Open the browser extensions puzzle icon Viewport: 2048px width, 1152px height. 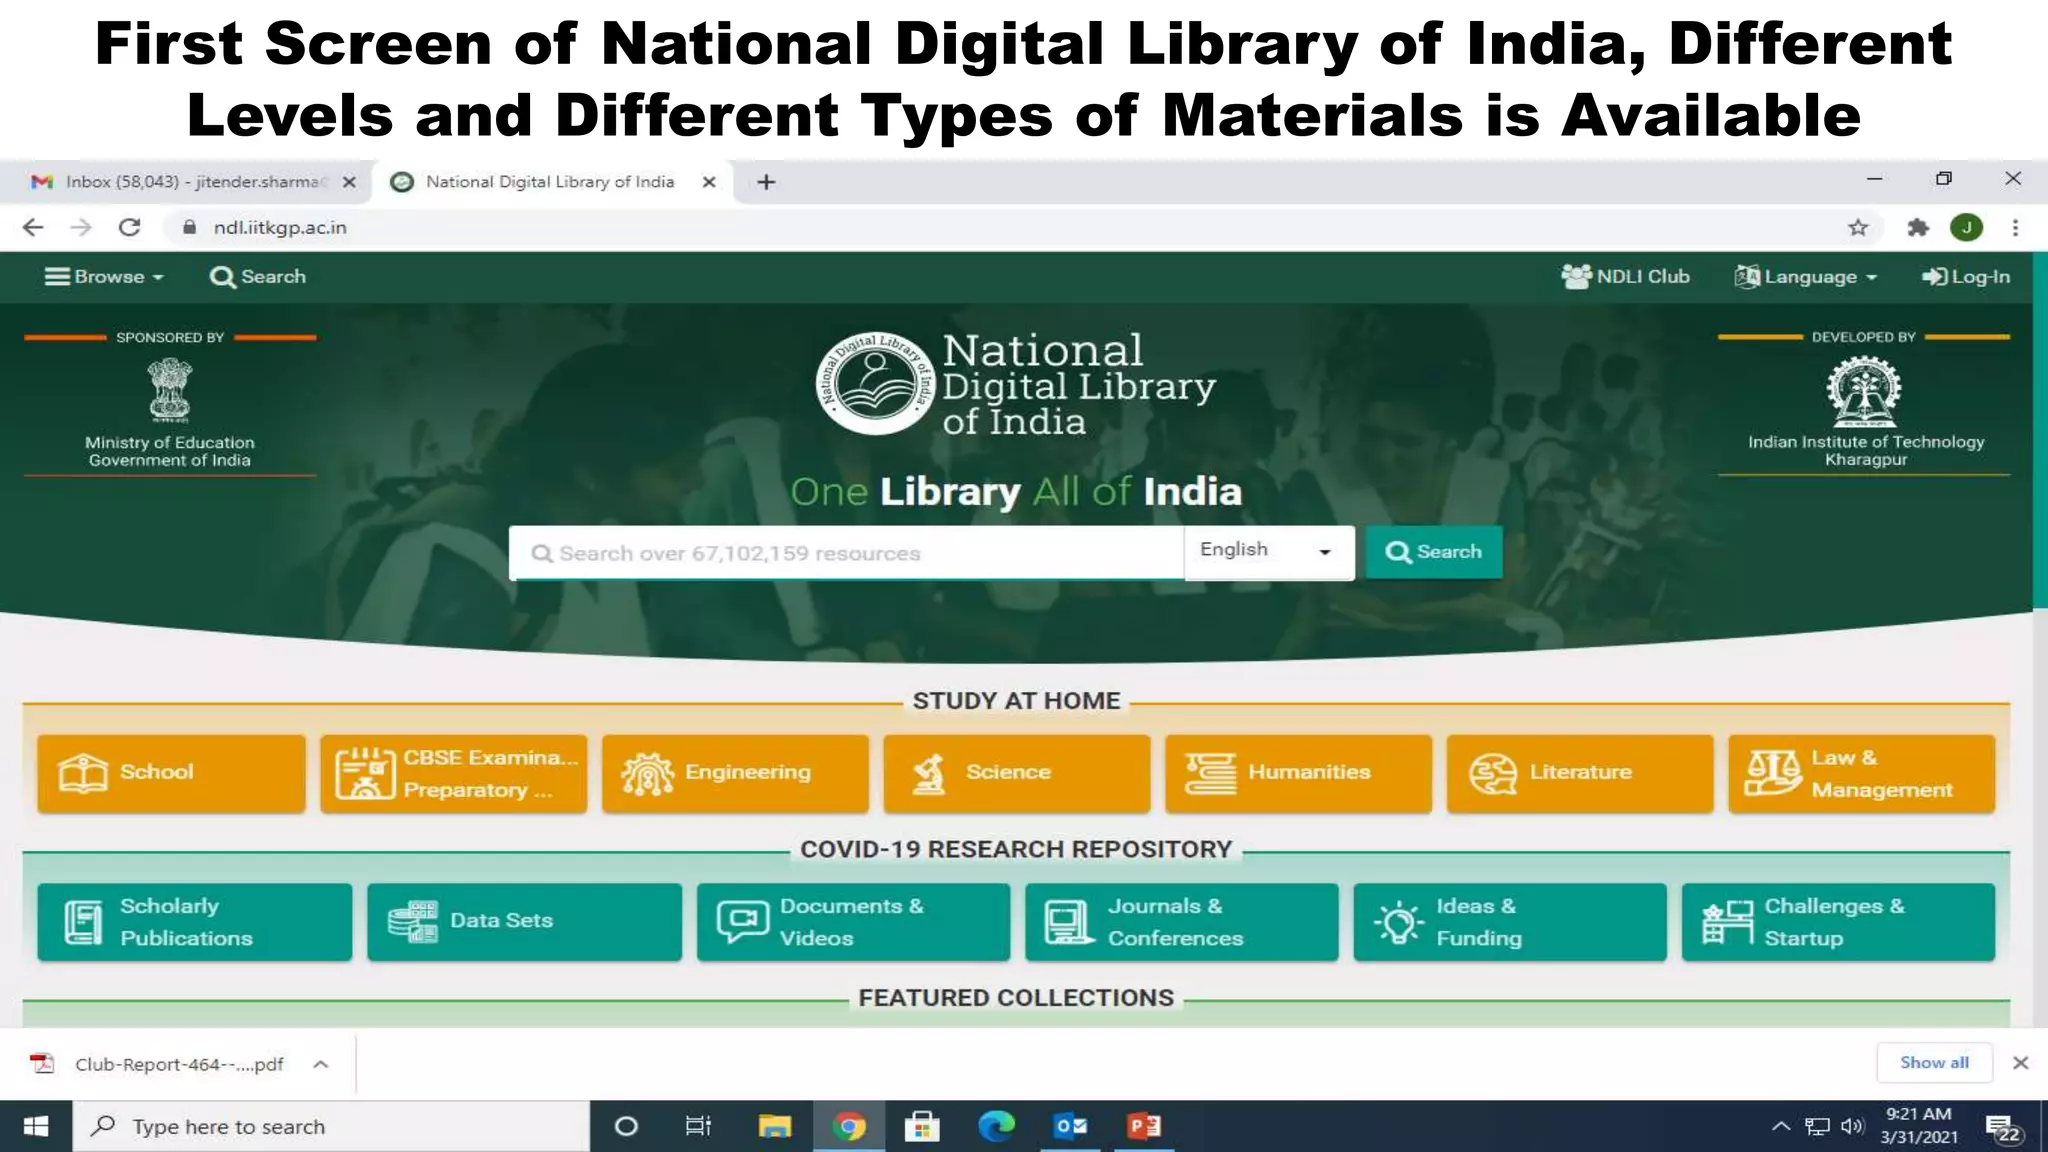point(1917,228)
